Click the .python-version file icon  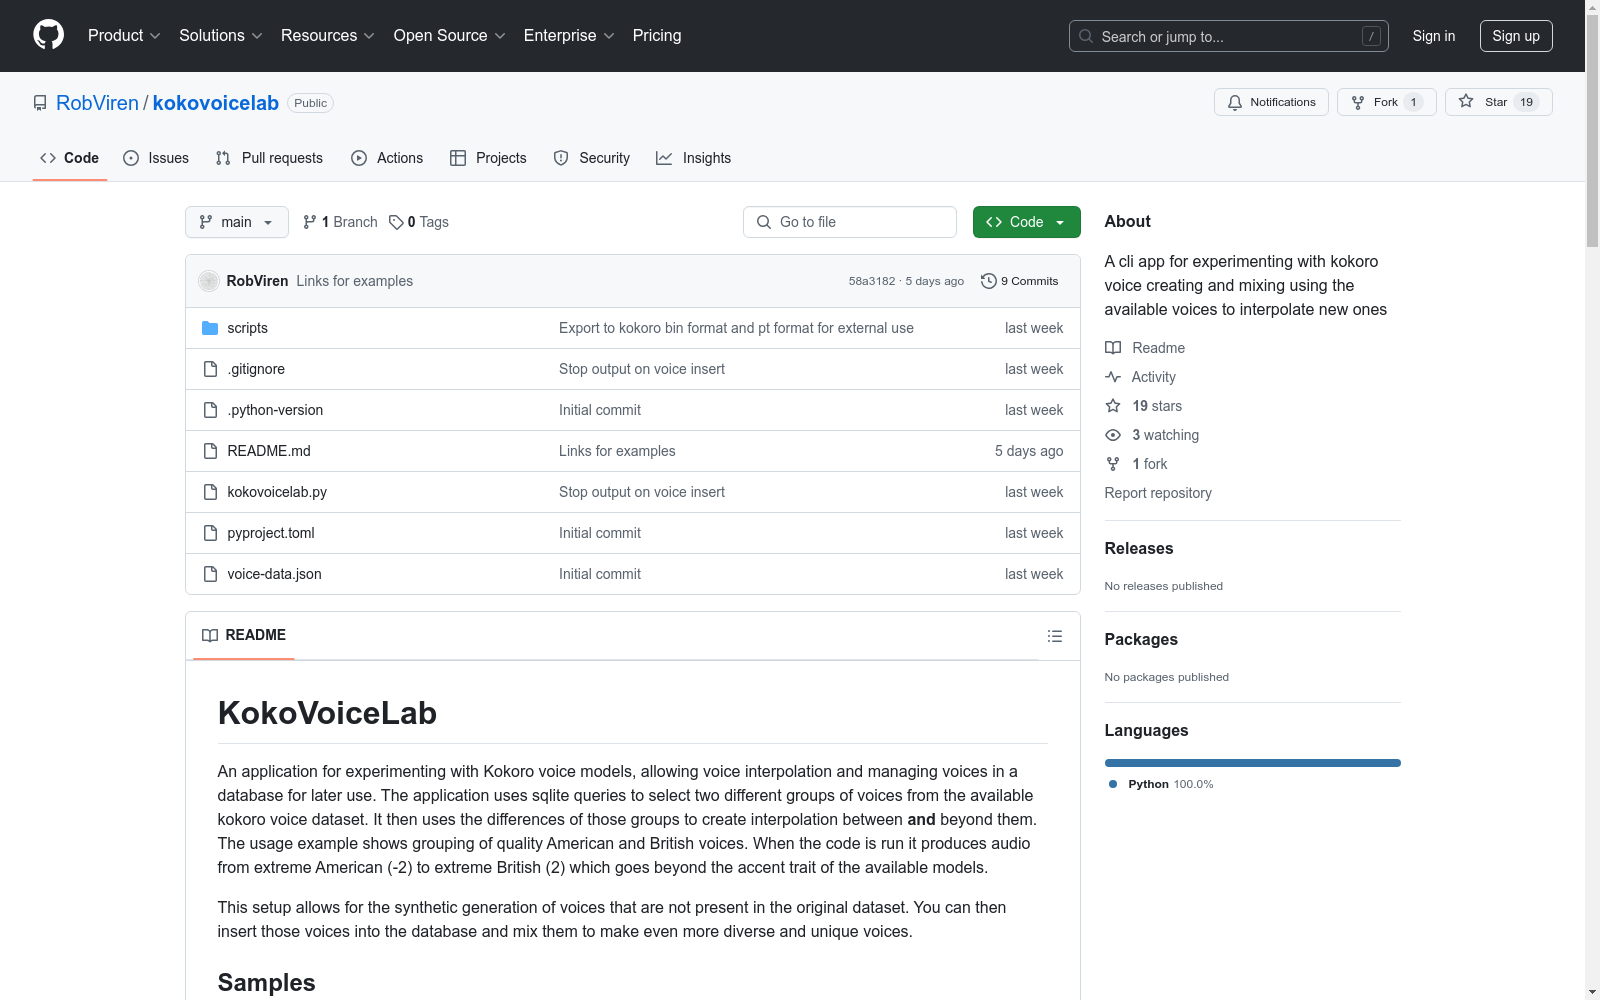tap(210, 410)
